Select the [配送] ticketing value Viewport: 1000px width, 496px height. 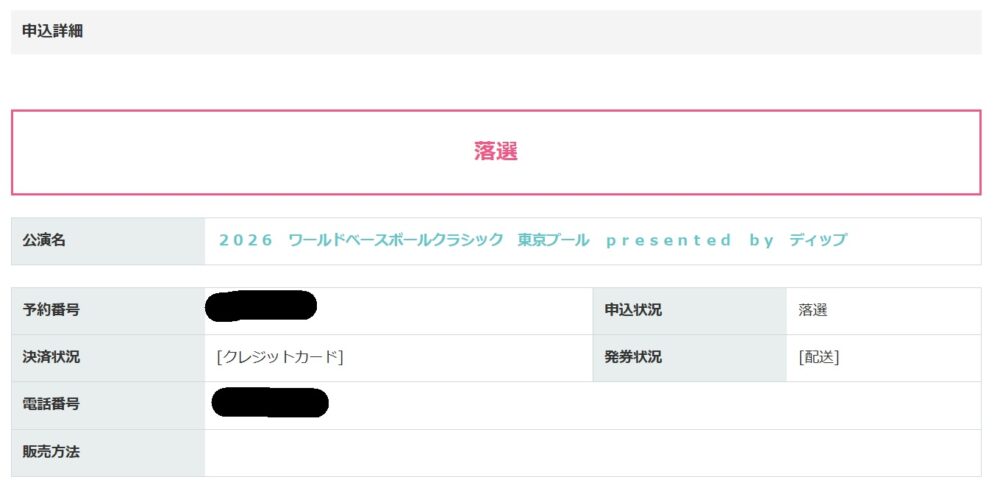tap(819, 357)
